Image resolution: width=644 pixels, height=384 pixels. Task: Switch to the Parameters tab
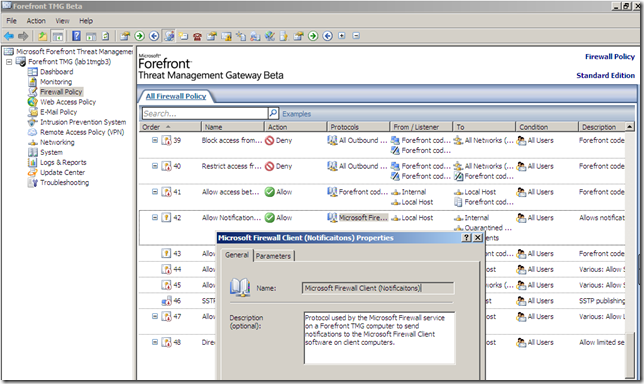click(273, 256)
